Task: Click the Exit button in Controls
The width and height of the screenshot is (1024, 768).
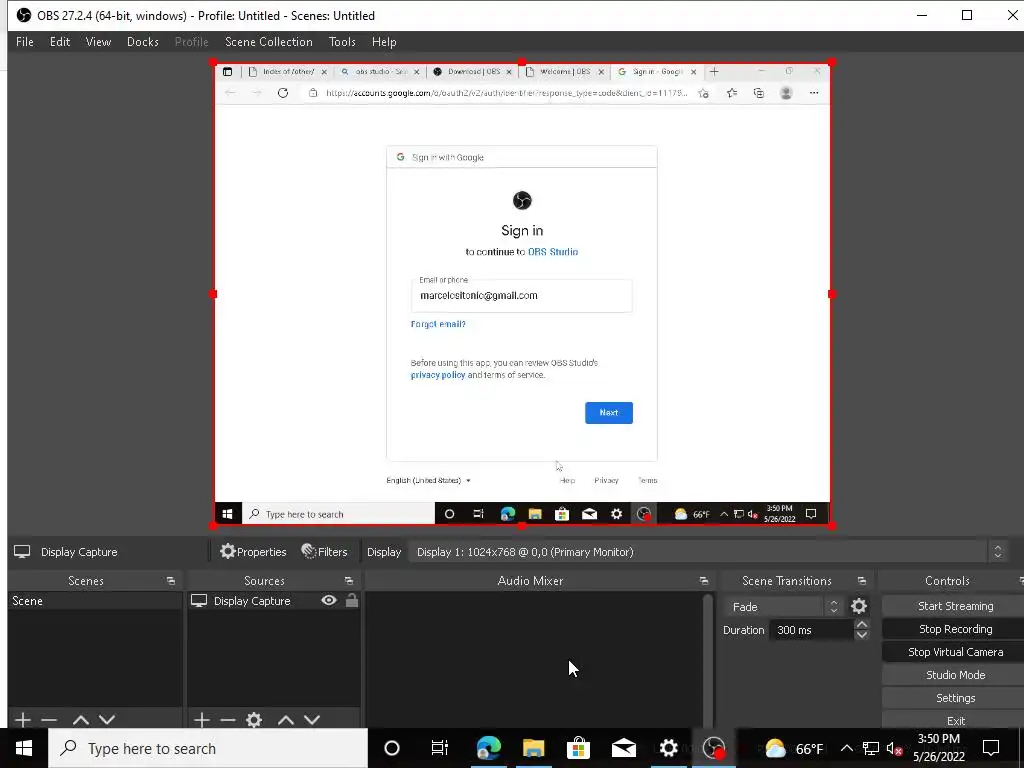Action: coord(955,720)
